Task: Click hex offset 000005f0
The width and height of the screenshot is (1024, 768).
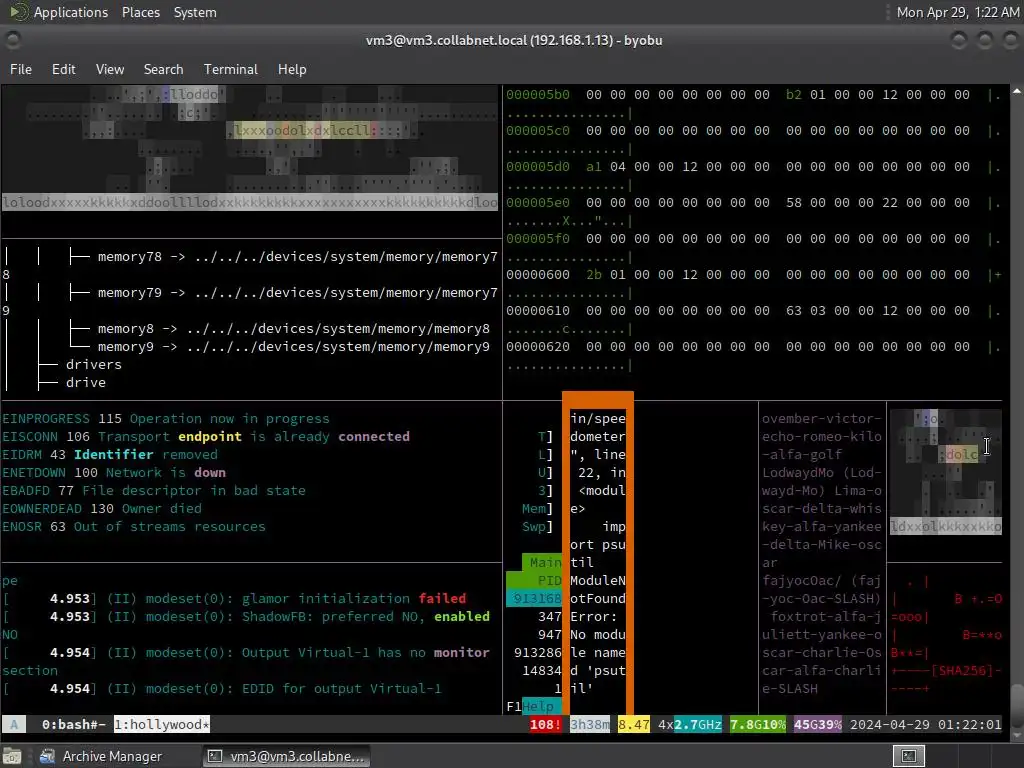Action: coord(537,238)
